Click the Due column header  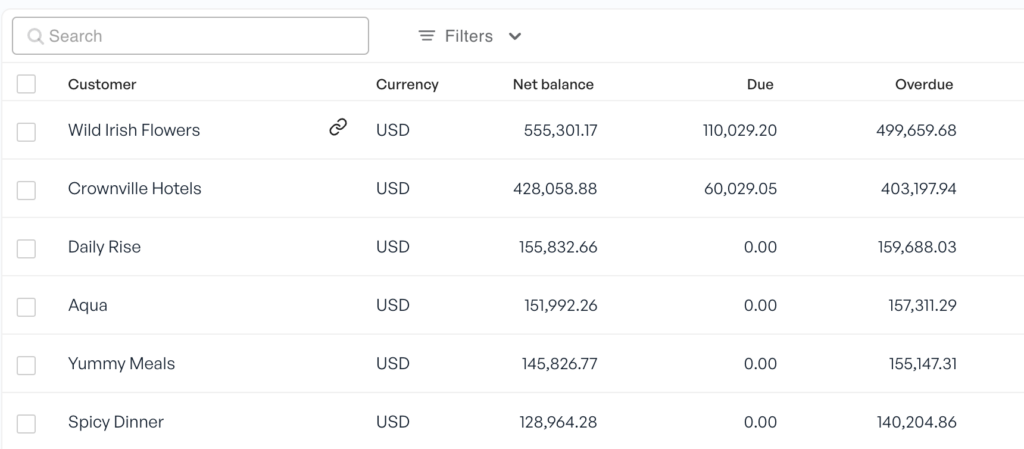click(760, 84)
